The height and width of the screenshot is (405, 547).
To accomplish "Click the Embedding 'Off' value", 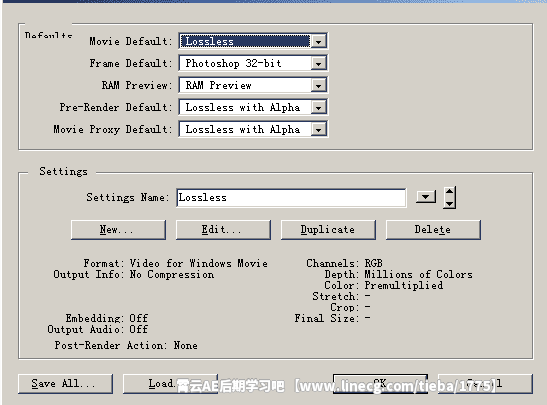I will click(138, 318).
